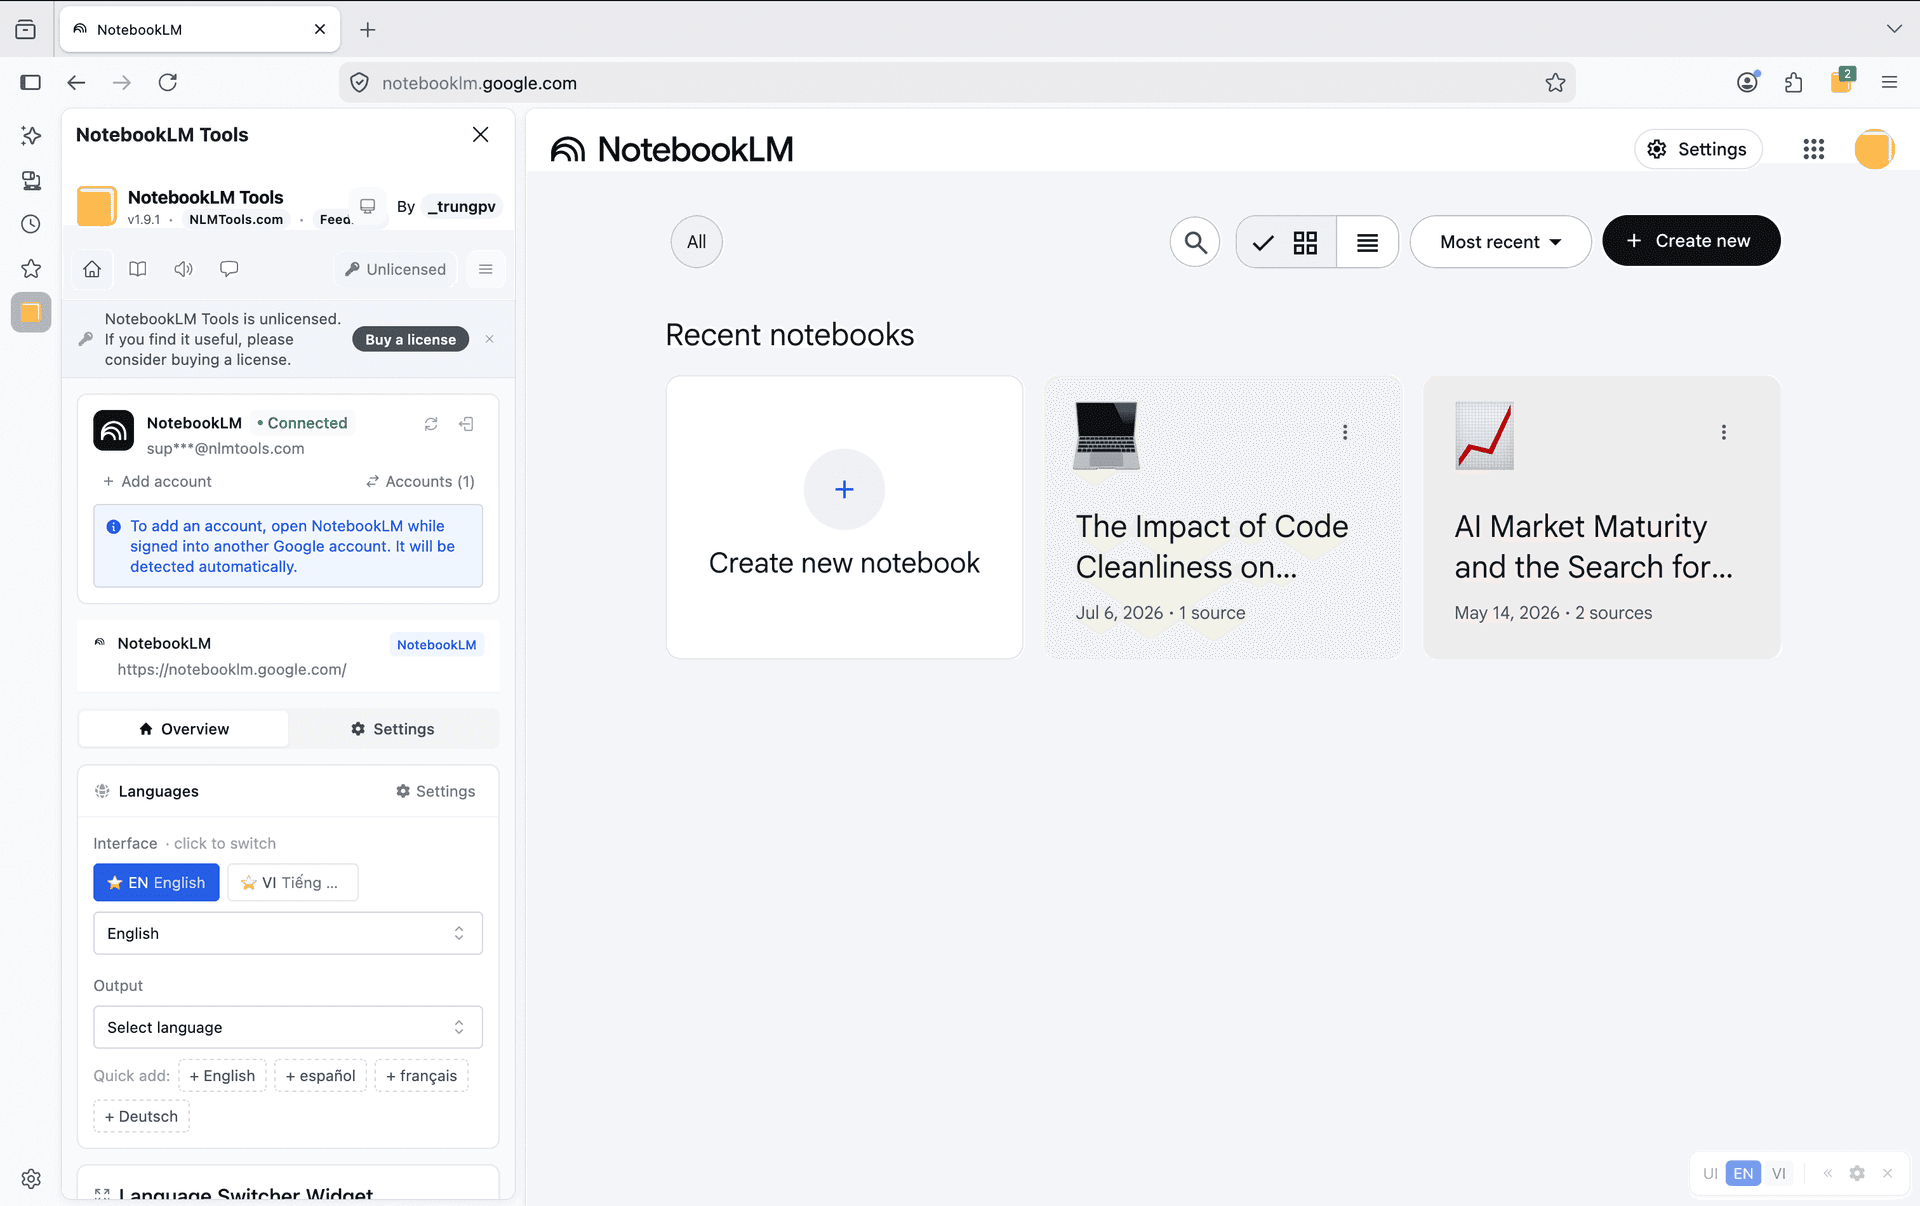The height and width of the screenshot is (1206, 1920).
Task: Open the browser extensions puzzle icon
Action: coord(1793,83)
